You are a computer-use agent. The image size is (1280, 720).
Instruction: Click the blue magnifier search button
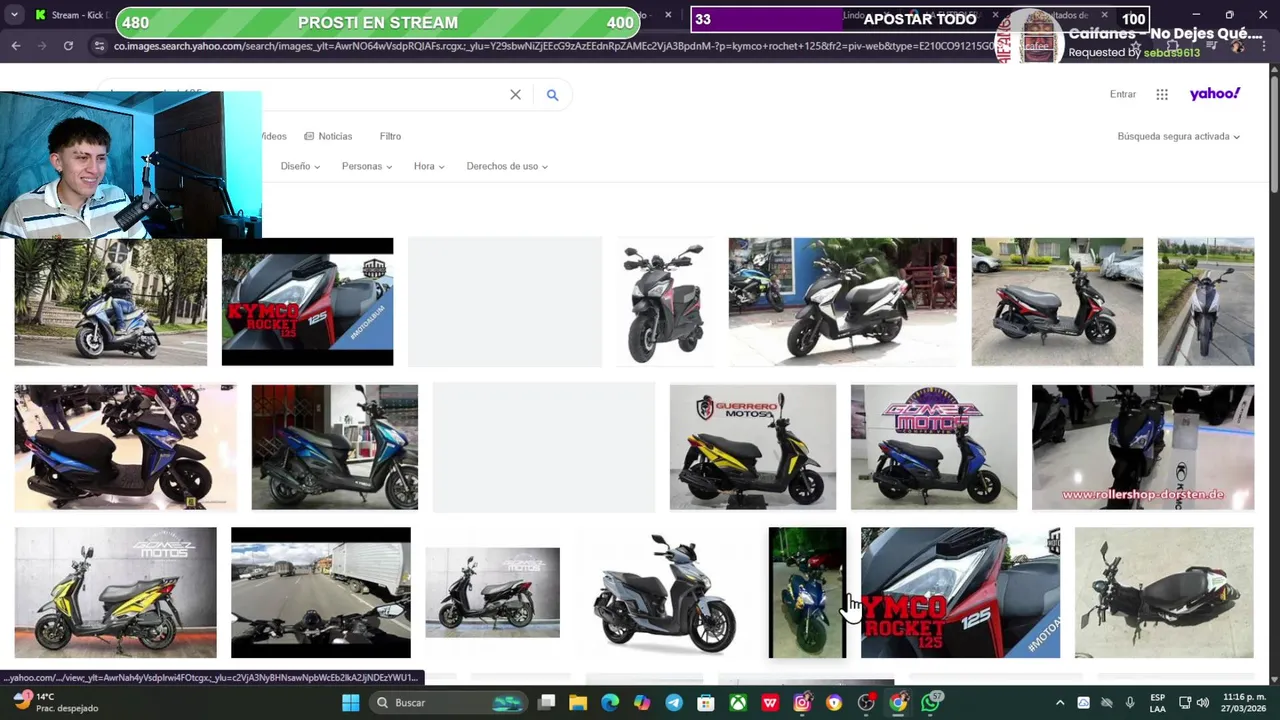click(552, 95)
